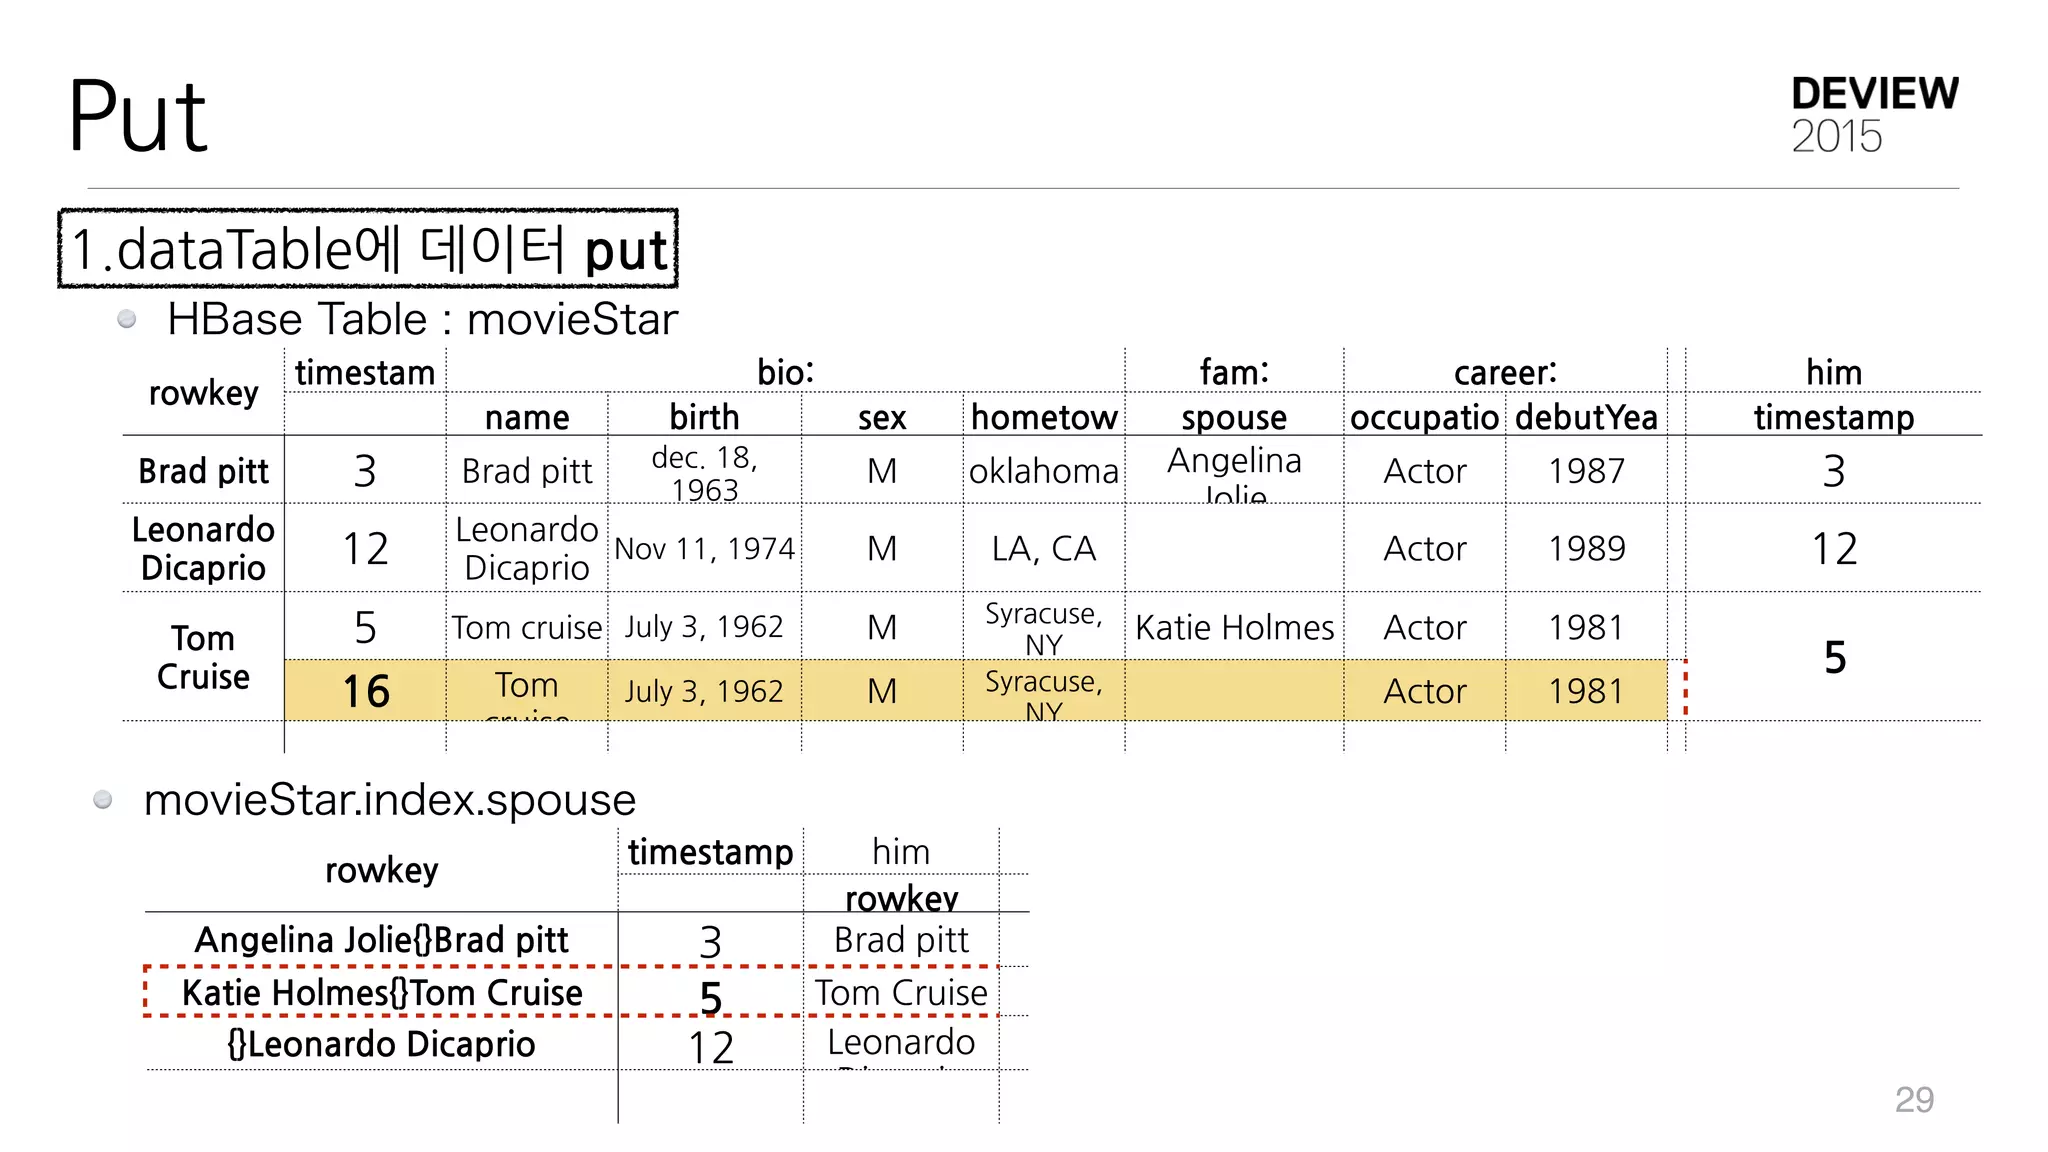
Task: Select the "career:" column family header
Action: (1505, 372)
